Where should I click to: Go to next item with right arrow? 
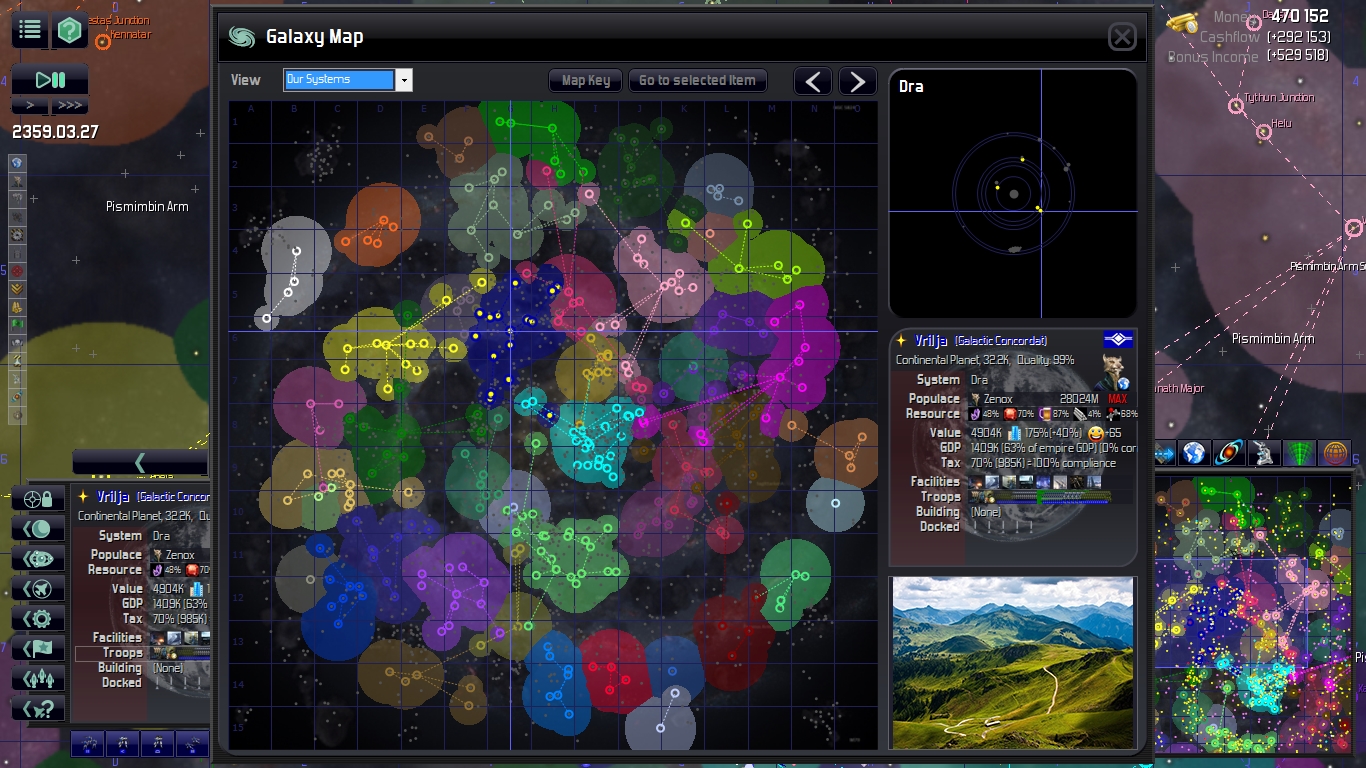pyautogui.click(x=857, y=81)
